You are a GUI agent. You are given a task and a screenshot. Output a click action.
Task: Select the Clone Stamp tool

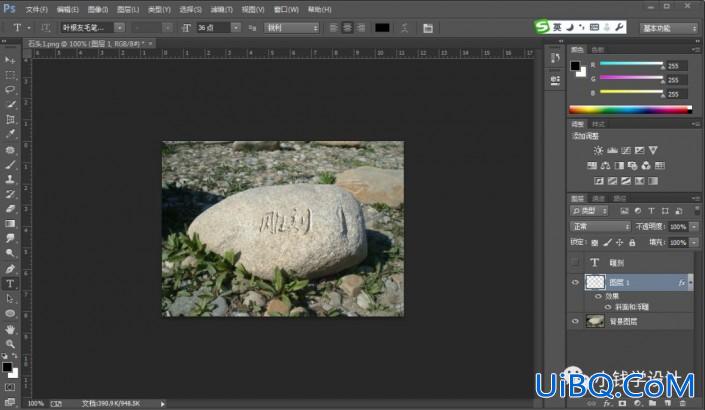[x=10, y=179]
